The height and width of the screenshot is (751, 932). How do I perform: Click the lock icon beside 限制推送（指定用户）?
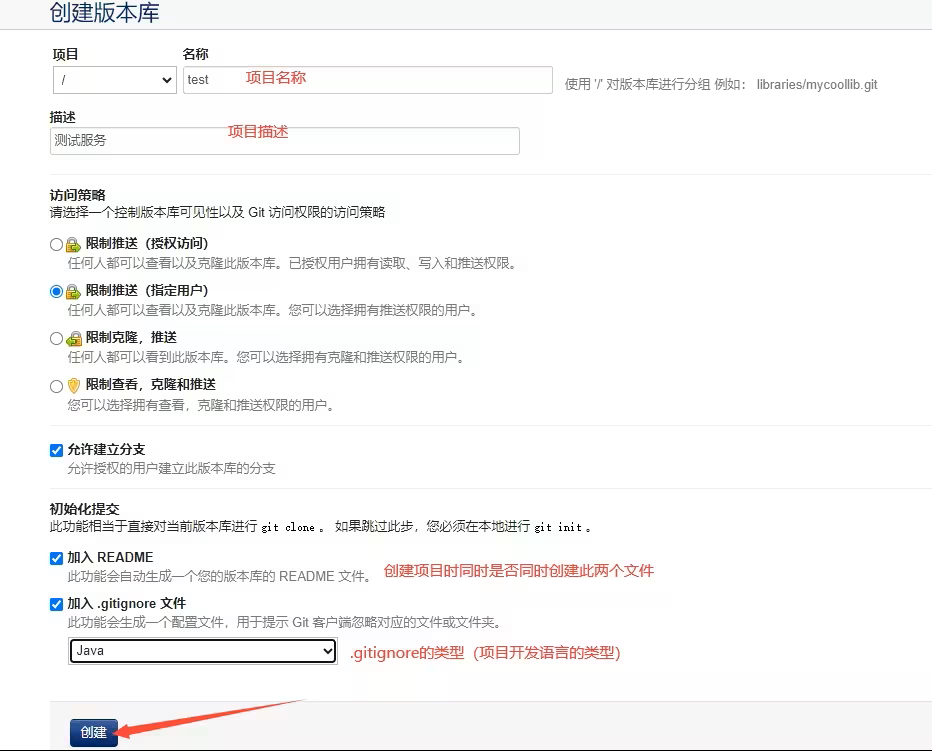73,292
